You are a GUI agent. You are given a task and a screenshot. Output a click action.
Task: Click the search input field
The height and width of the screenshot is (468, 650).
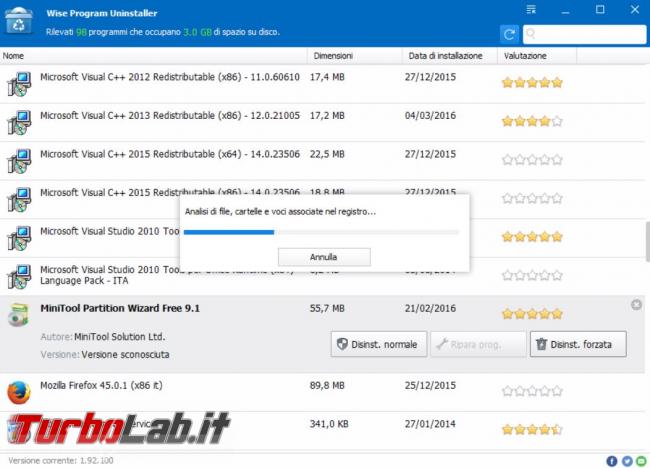point(585,34)
